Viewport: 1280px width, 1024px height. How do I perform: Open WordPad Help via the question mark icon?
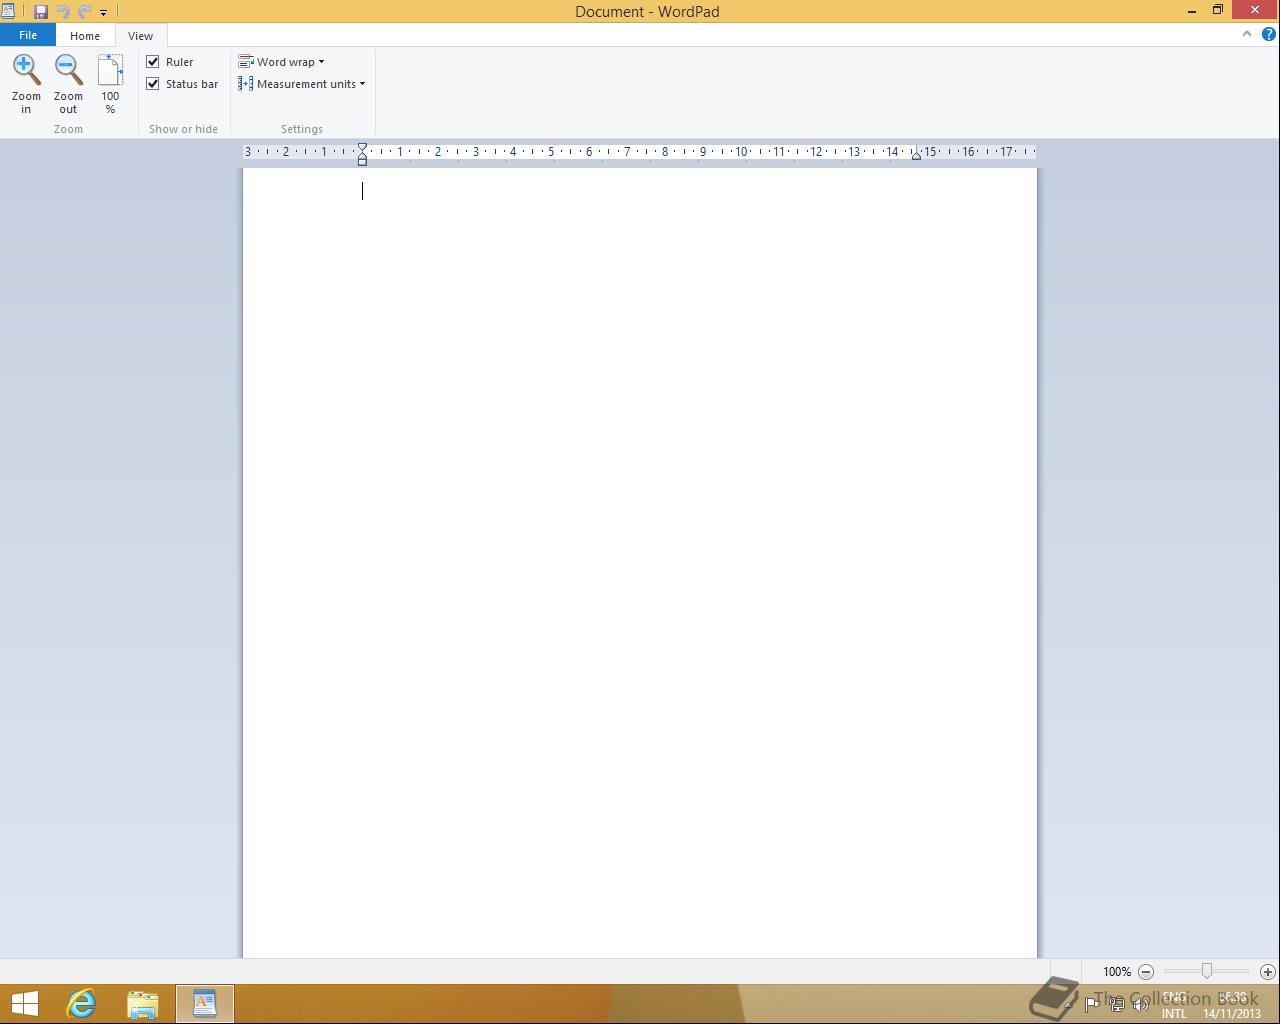(x=1268, y=34)
